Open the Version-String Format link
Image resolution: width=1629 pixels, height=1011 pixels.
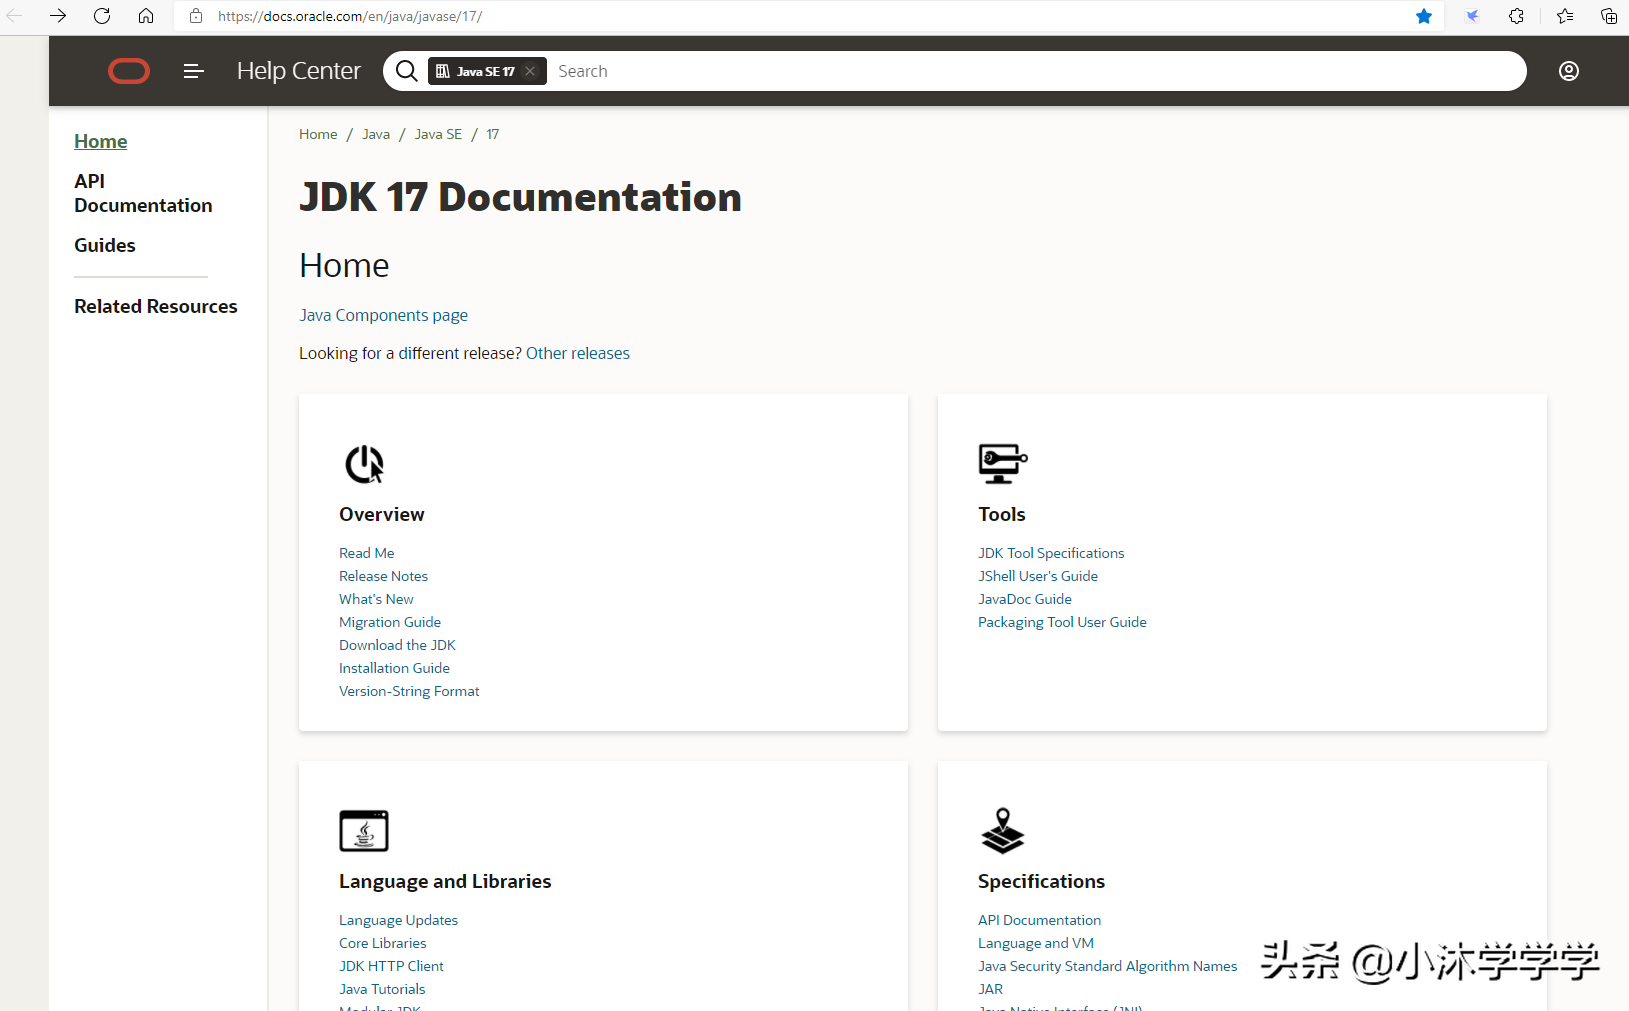point(409,691)
